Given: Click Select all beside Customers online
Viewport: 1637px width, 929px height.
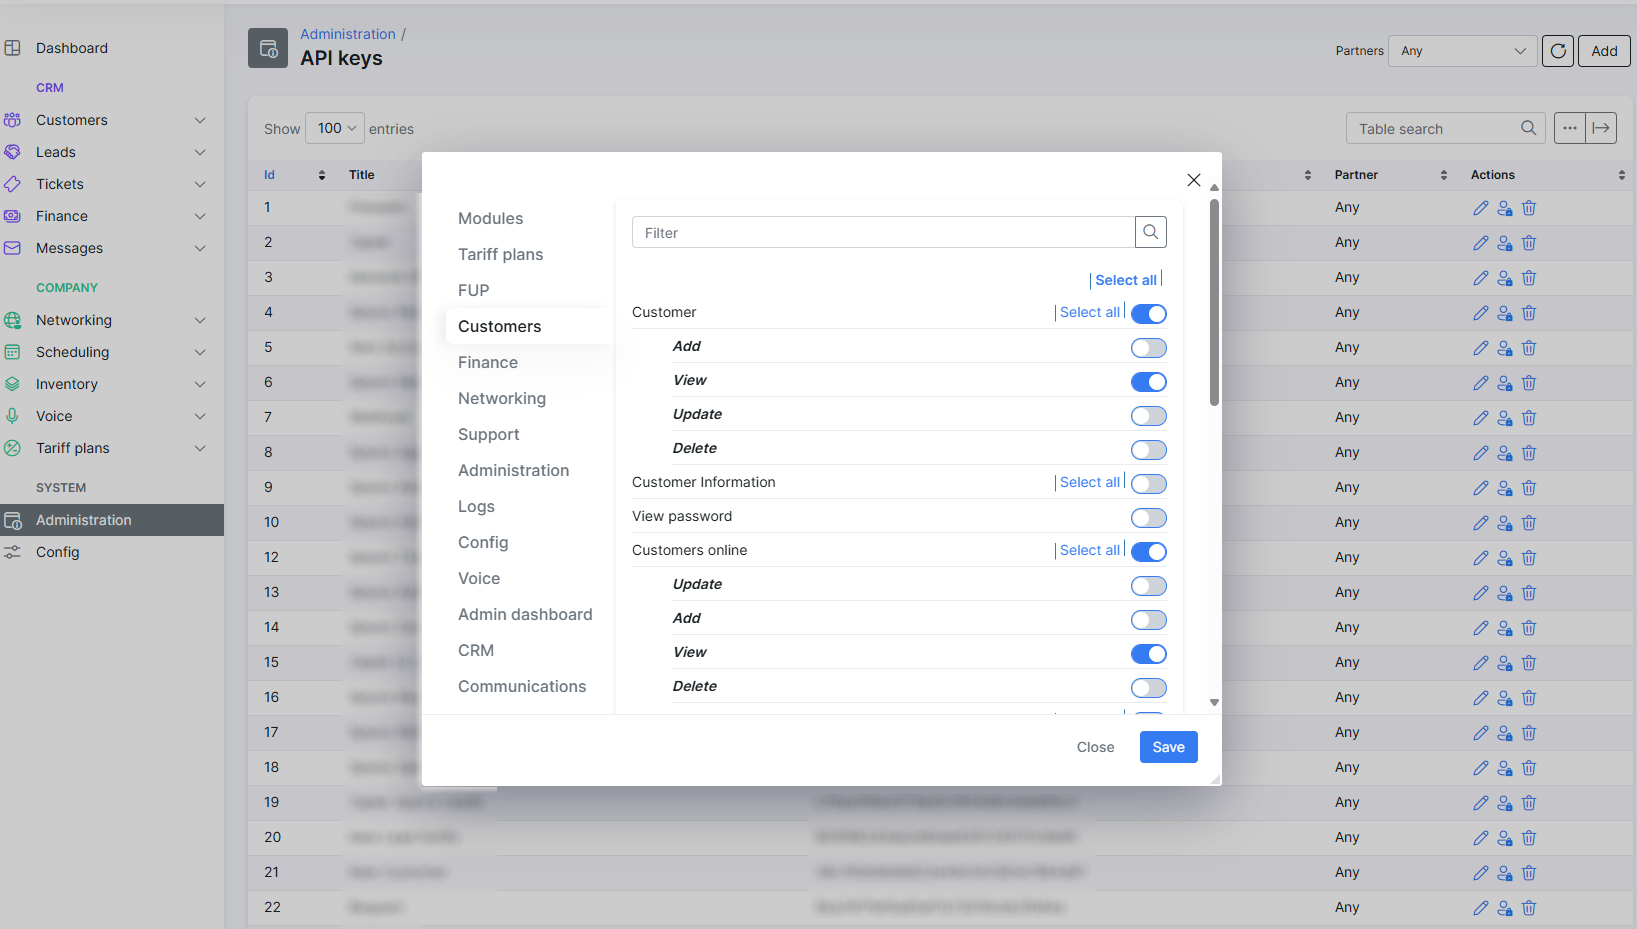Looking at the screenshot, I should [x=1090, y=550].
